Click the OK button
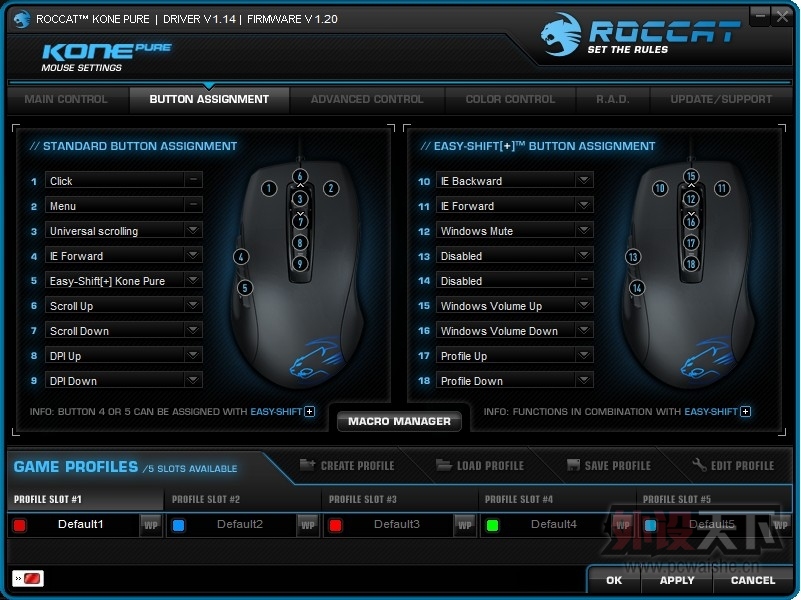Image resolution: width=801 pixels, height=600 pixels. click(x=614, y=581)
